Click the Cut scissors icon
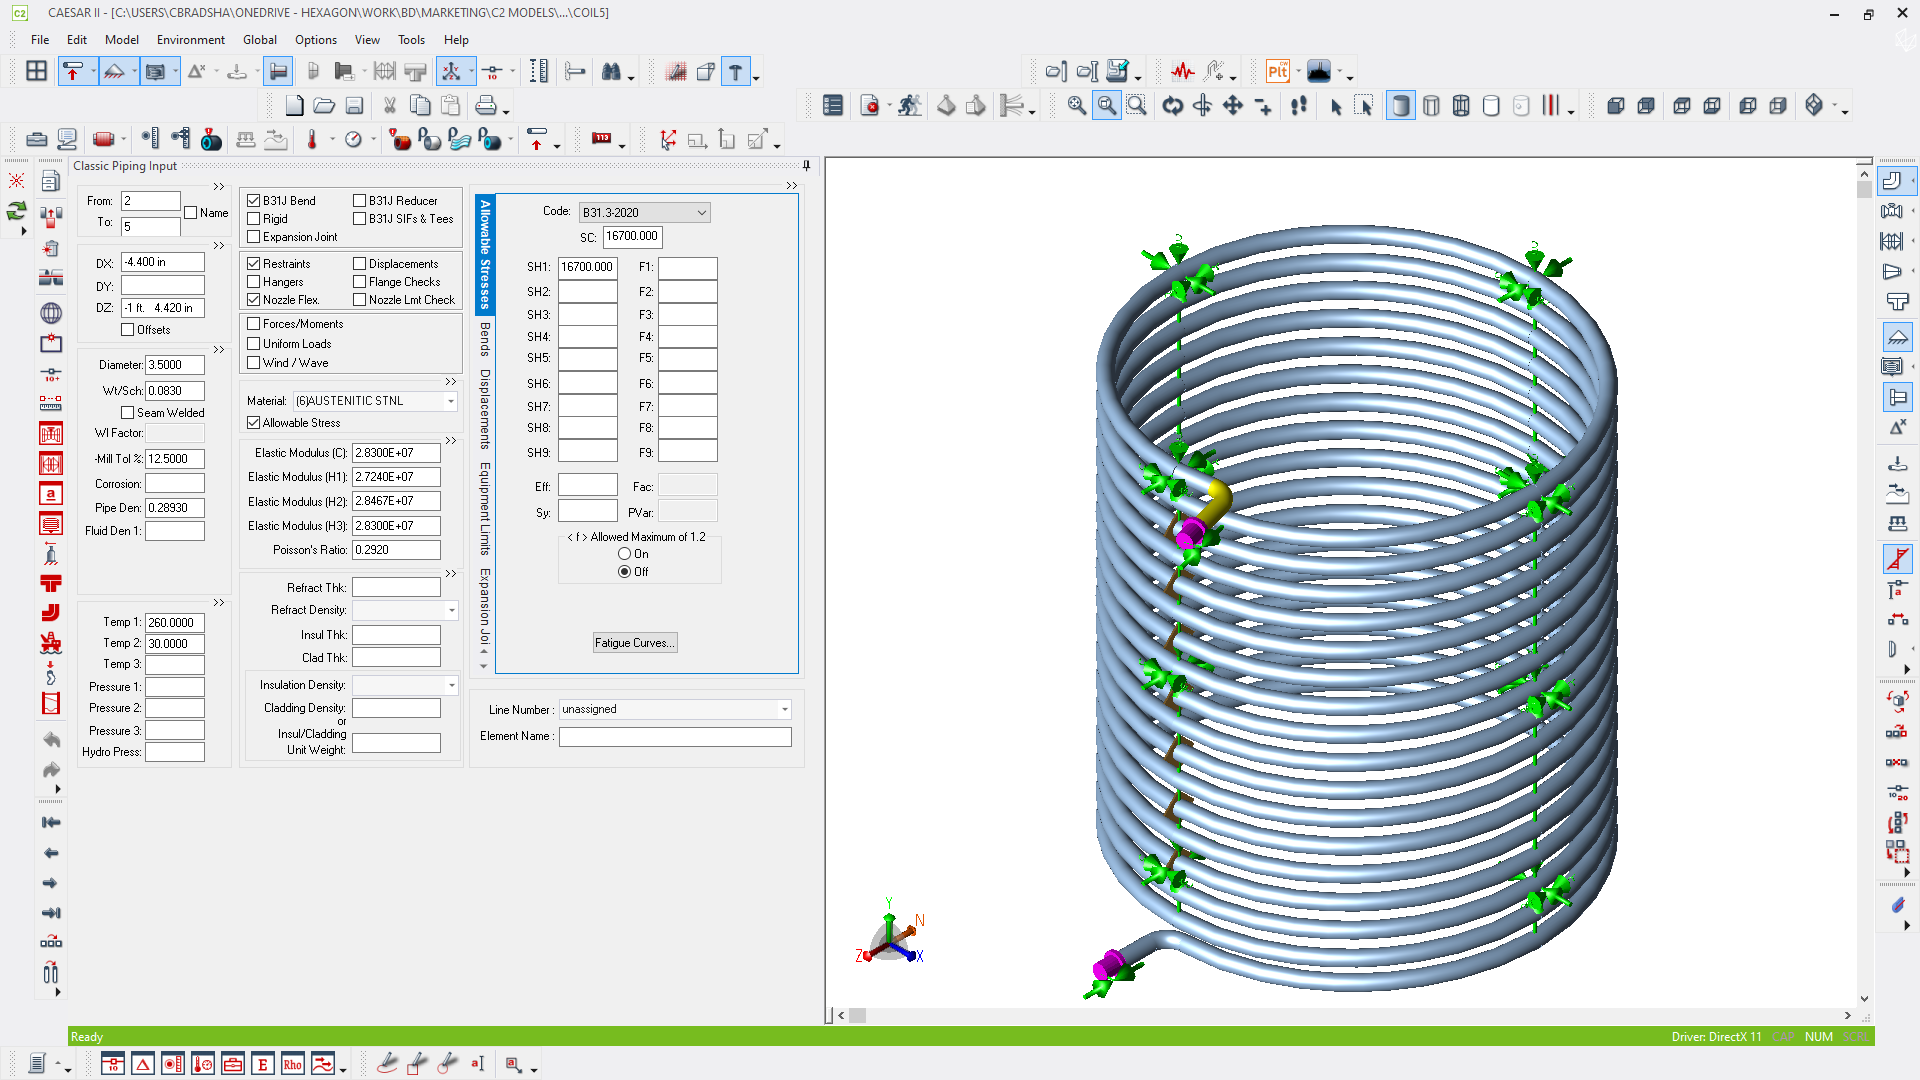This screenshot has width=1920, height=1080. click(390, 105)
